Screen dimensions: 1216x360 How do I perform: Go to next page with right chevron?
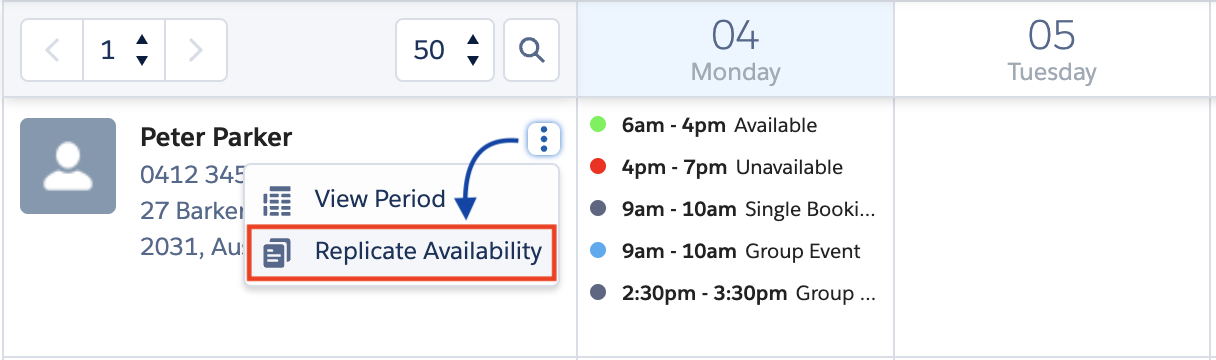[x=196, y=49]
